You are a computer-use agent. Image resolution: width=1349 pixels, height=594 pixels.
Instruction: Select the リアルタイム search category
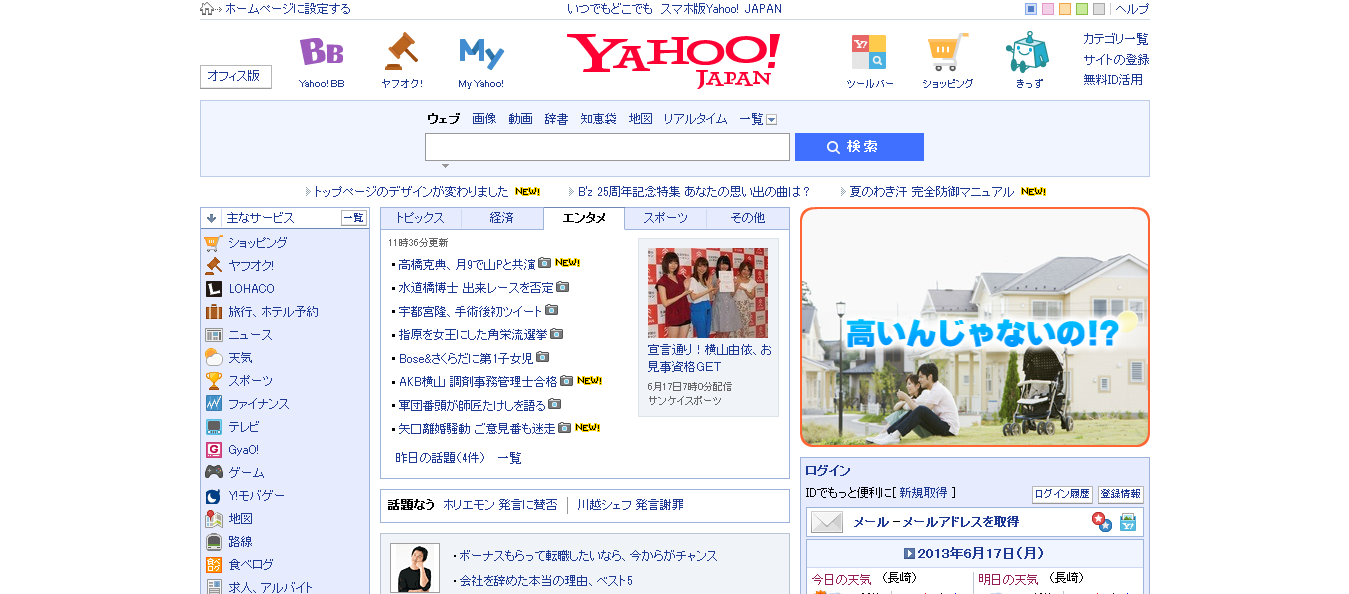pos(695,119)
